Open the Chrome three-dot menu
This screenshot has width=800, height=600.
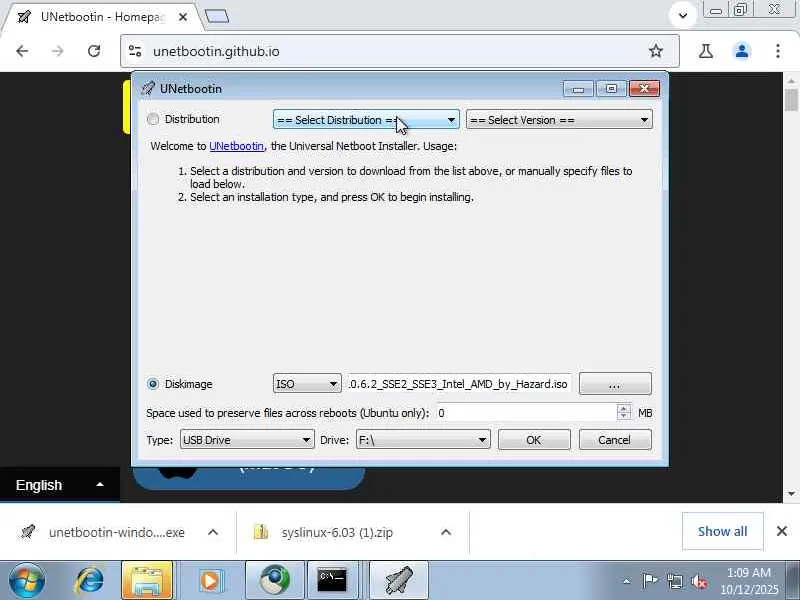click(x=778, y=51)
